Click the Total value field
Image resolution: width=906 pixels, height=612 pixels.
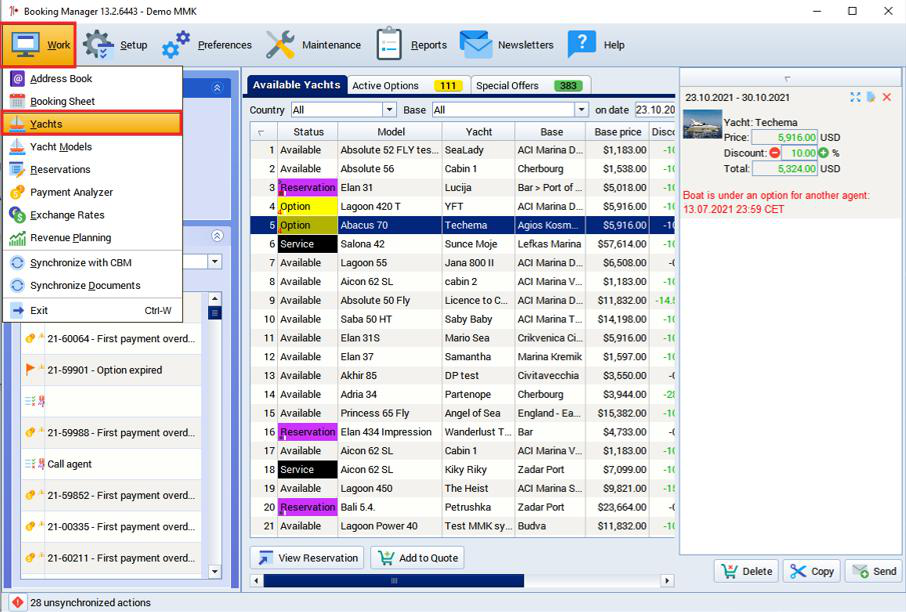coord(784,169)
